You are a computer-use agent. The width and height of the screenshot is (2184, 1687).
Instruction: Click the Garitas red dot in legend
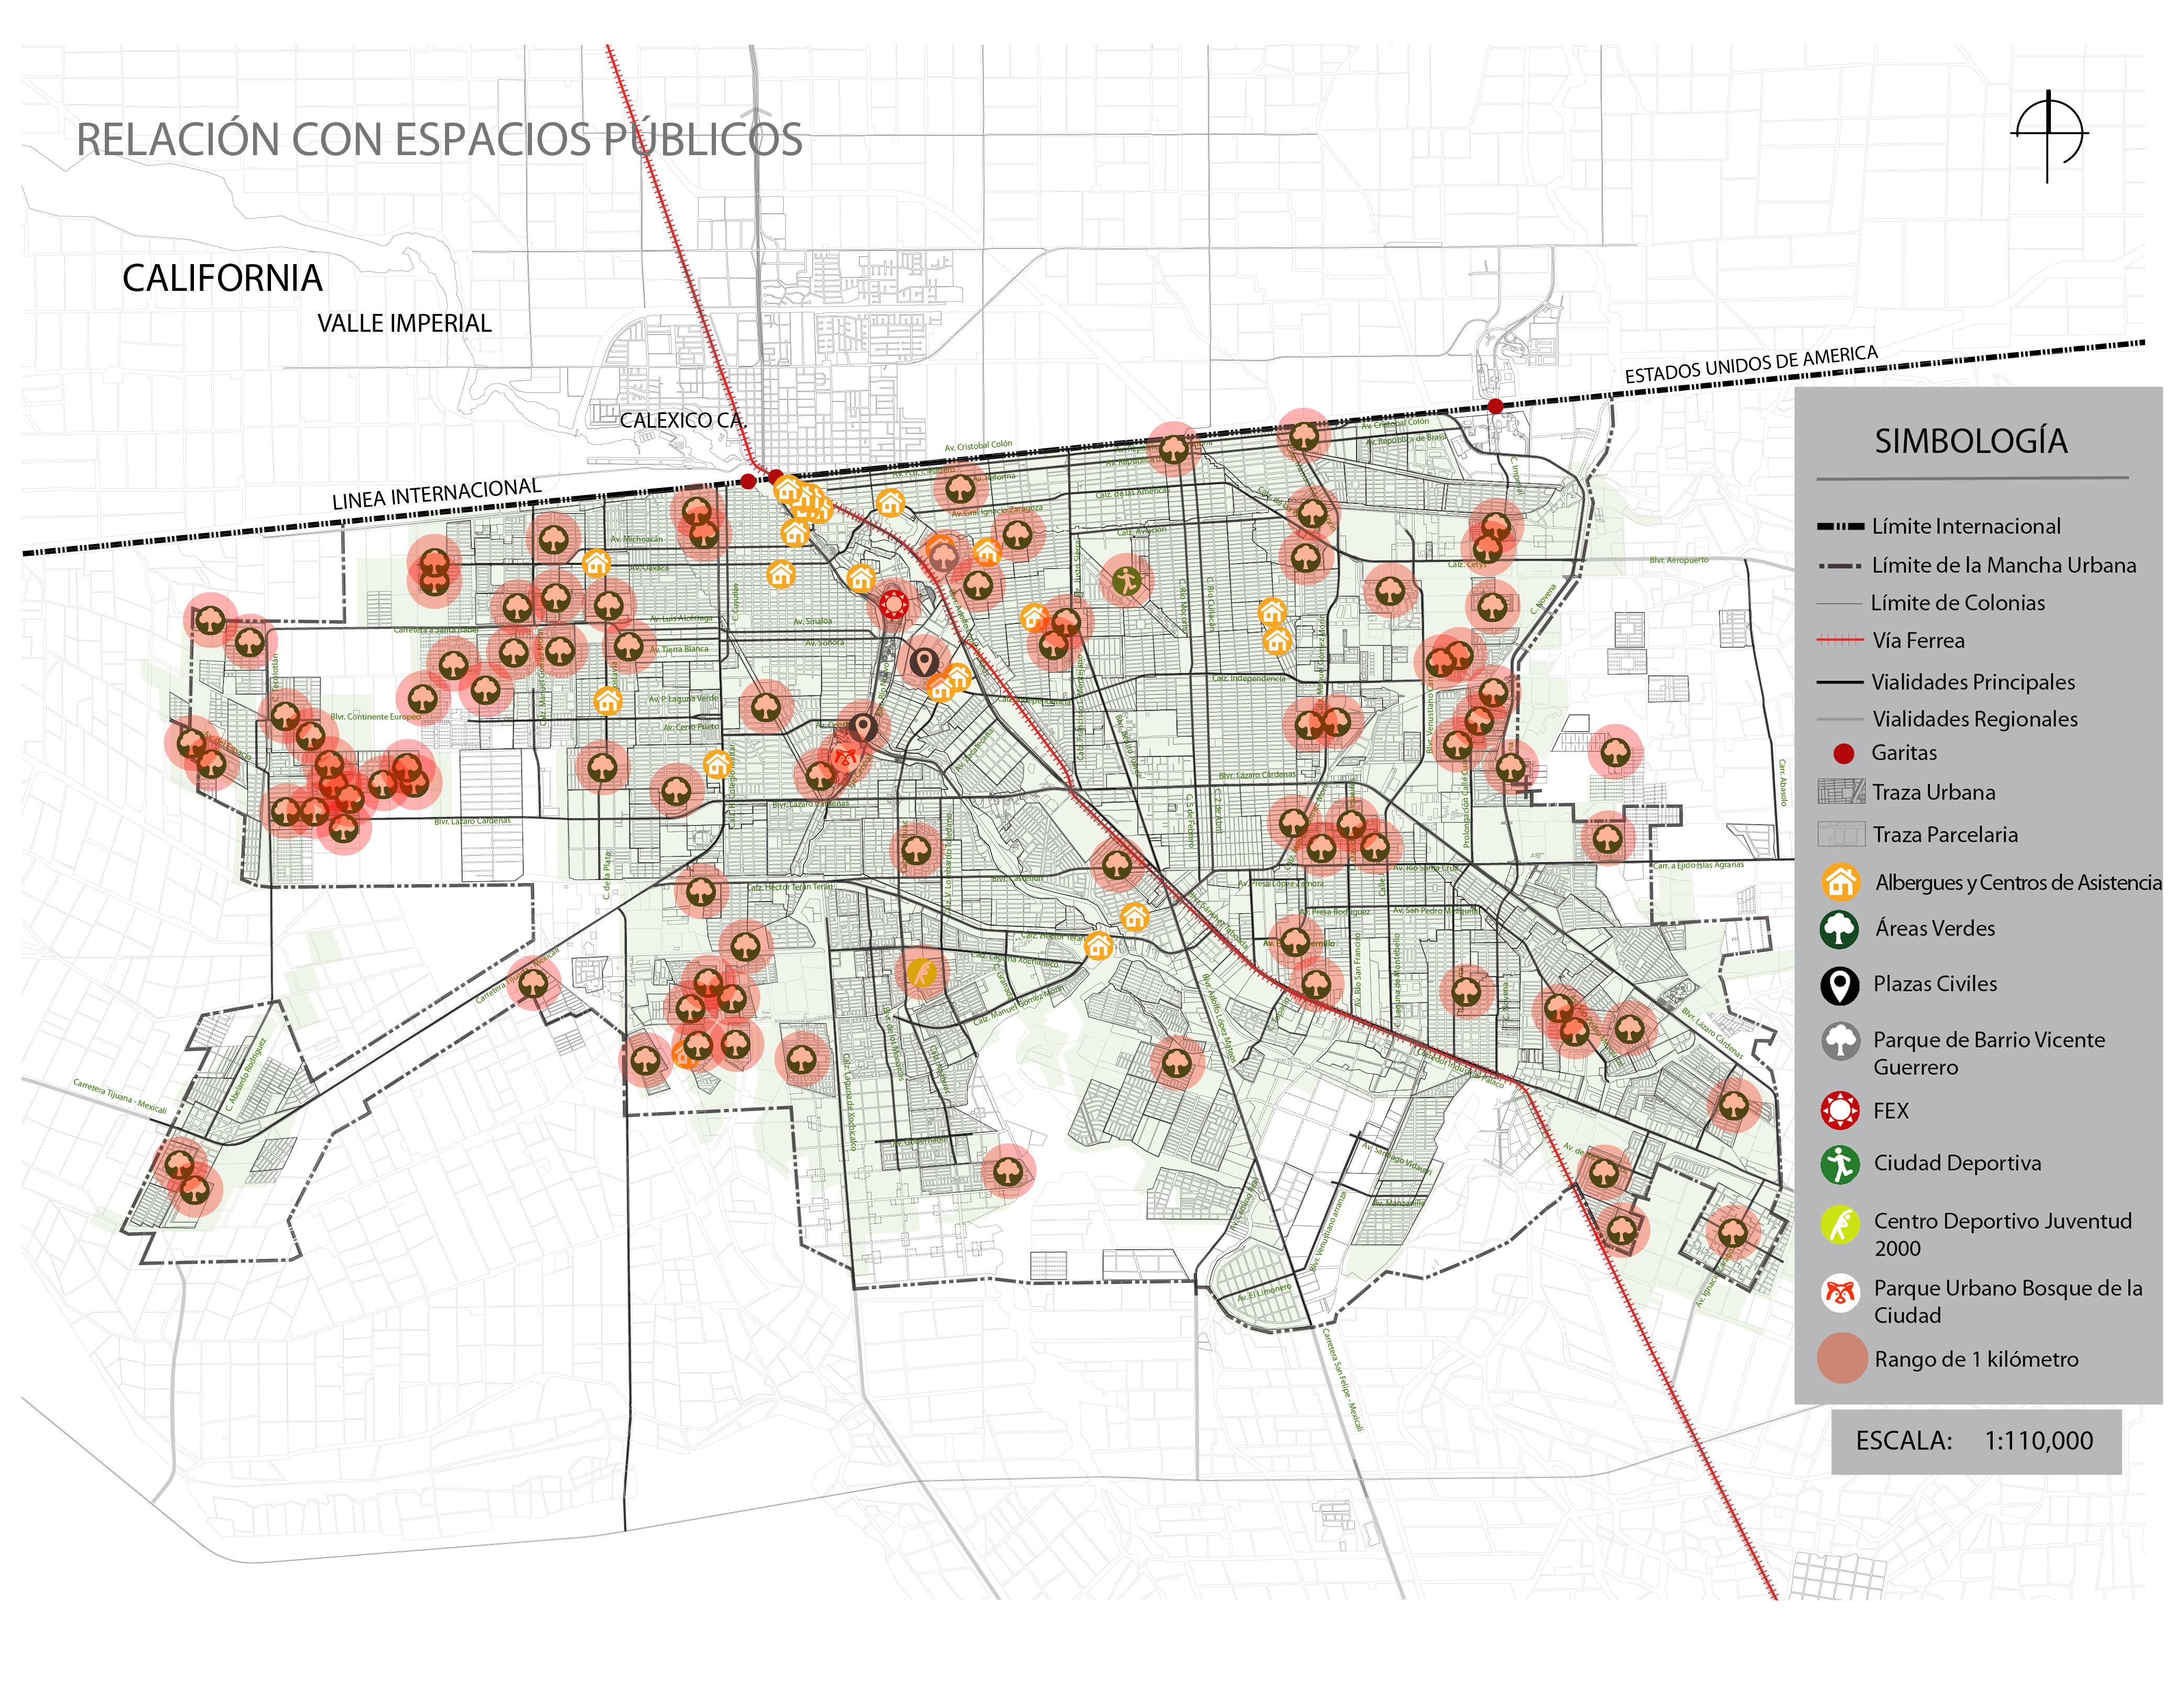click(x=1843, y=753)
